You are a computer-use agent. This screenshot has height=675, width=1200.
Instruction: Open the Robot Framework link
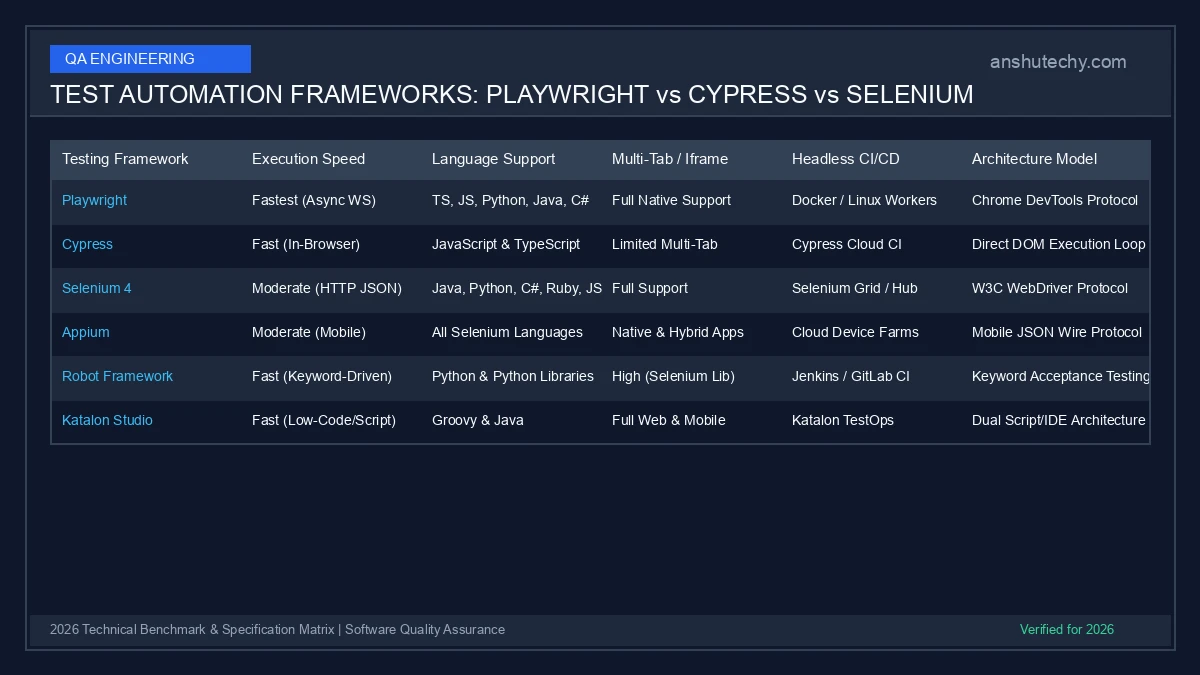point(117,376)
